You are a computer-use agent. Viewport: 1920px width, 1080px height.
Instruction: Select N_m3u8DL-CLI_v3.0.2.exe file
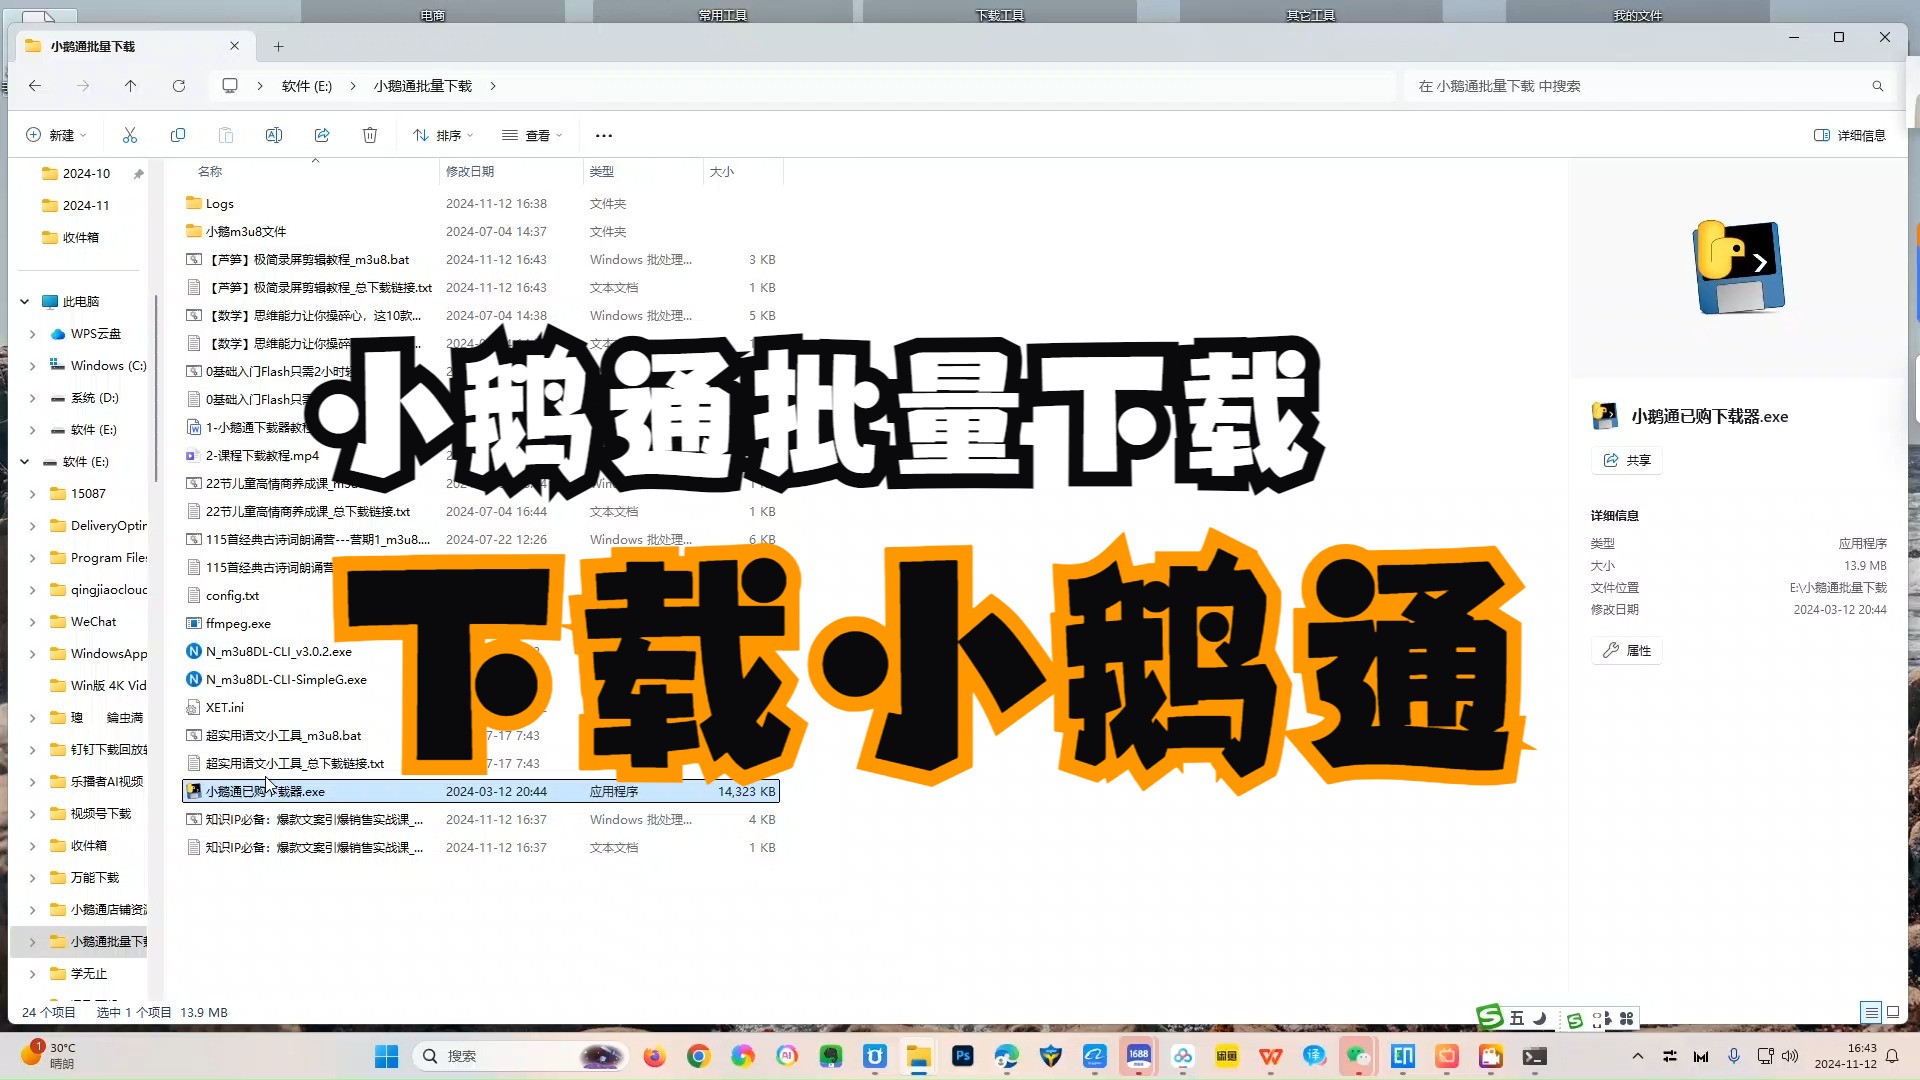coord(278,651)
